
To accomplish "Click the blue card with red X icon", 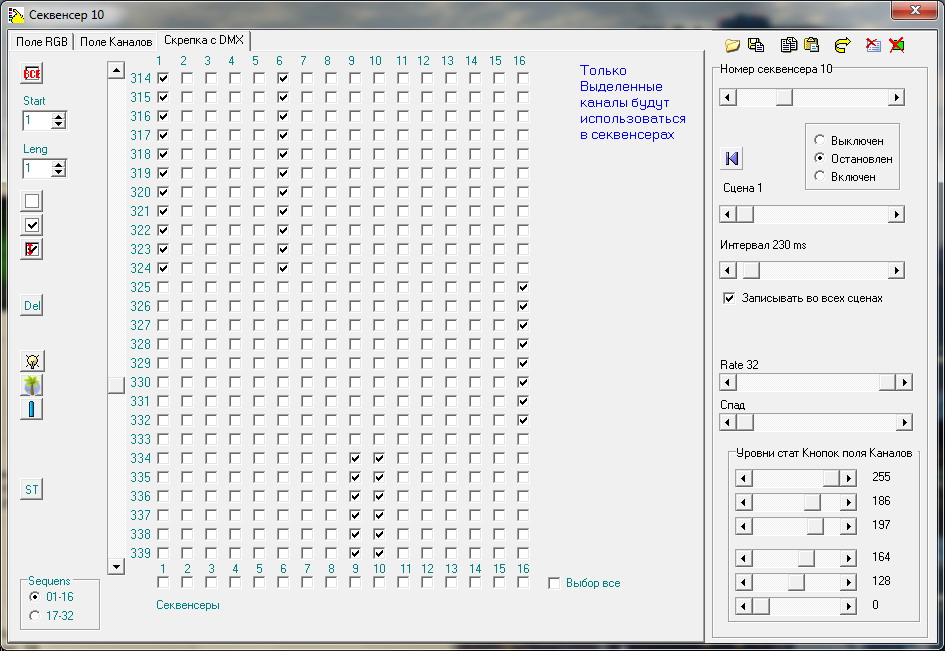I will click(x=873, y=45).
